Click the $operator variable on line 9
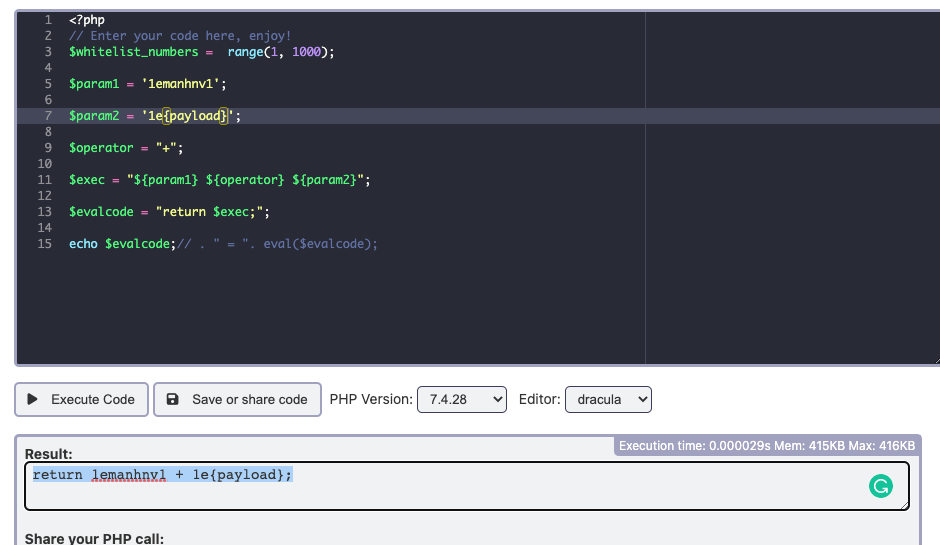The image size is (940, 545). [101, 148]
